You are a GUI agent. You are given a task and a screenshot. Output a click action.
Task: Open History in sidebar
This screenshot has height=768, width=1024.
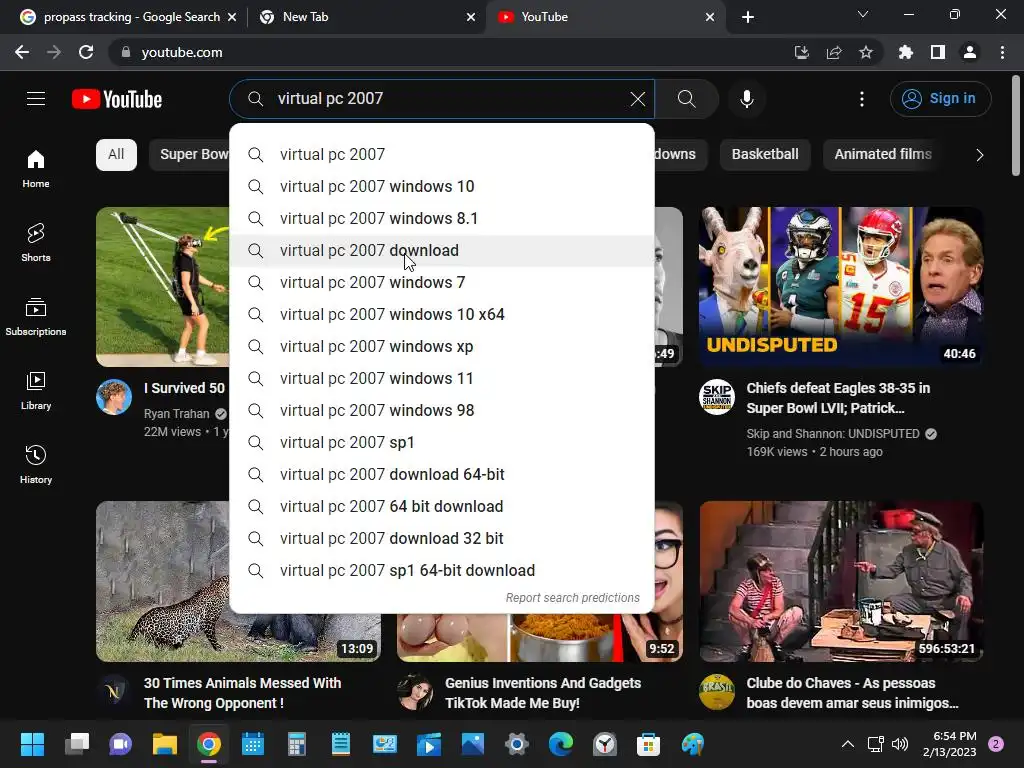coord(36,464)
